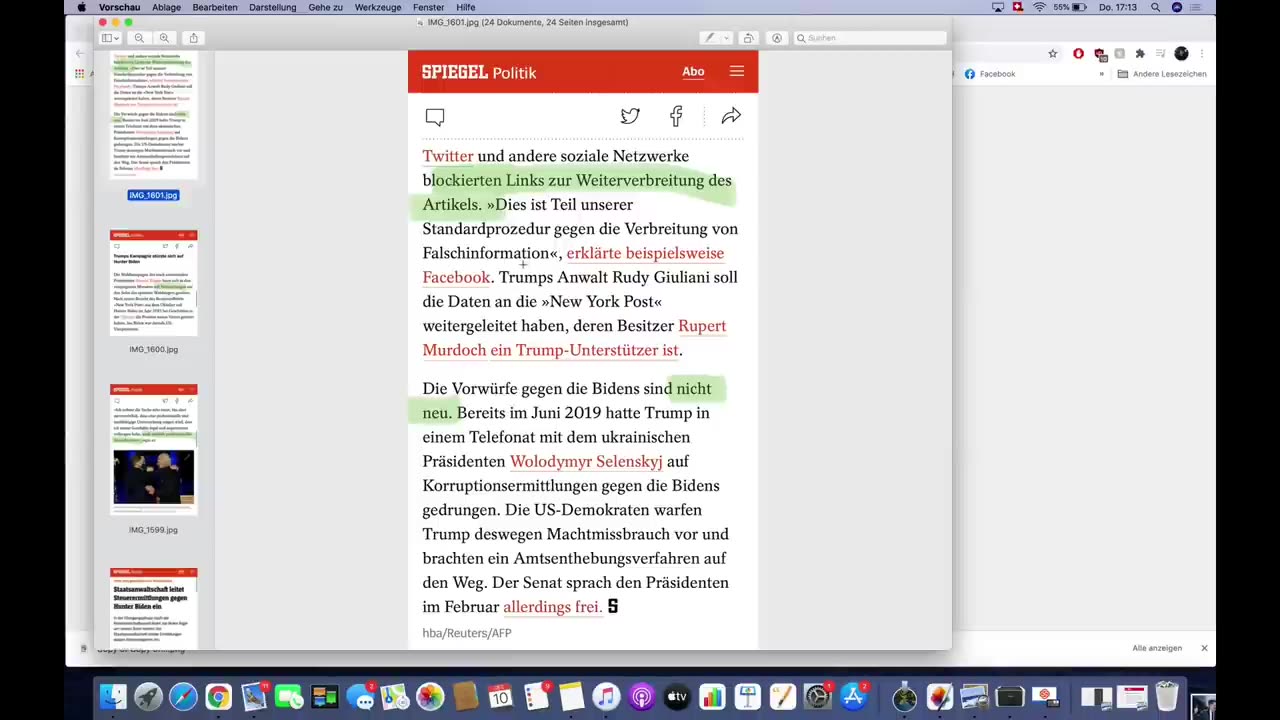Open the Gehe zu menu
The height and width of the screenshot is (720, 1280).
pyautogui.click(x=326, y=7)
